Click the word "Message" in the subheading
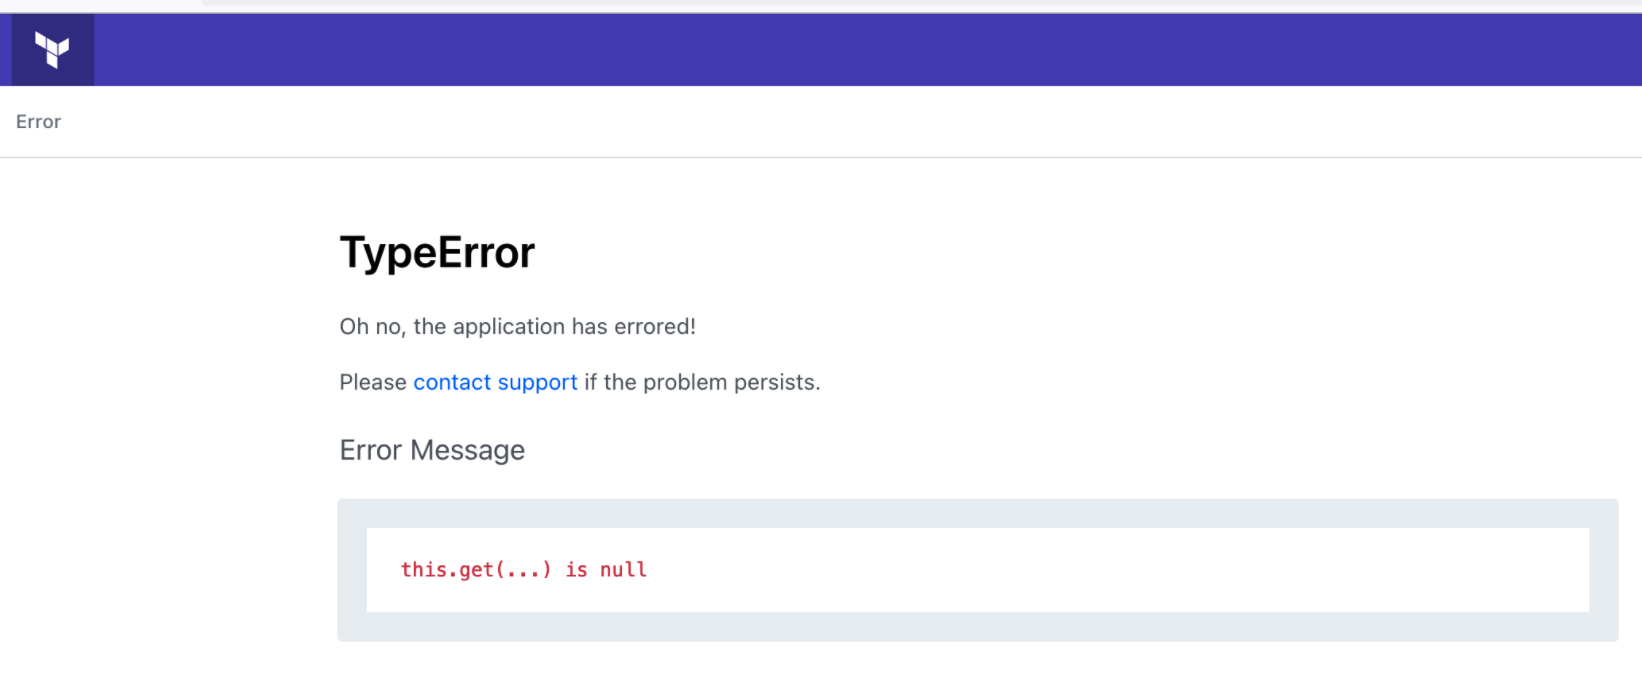 pos(467,450)
